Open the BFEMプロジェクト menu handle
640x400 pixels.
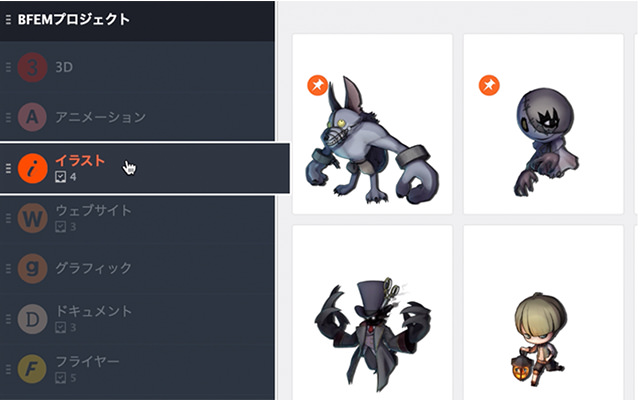pyautogui.click(x=8, y=19)
